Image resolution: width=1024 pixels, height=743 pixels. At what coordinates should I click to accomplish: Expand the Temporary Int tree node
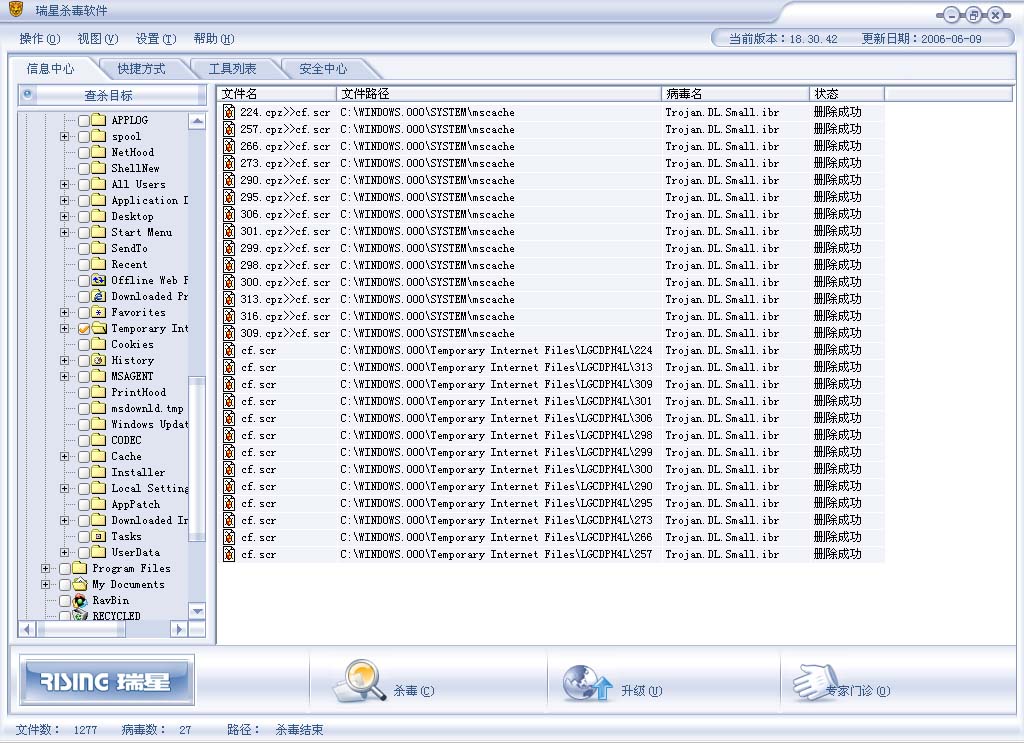[64, 328]
